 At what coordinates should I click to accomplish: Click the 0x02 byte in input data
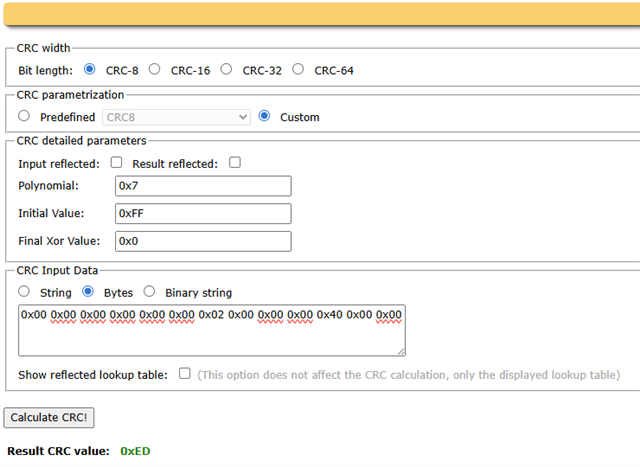[x=211, y=315]
